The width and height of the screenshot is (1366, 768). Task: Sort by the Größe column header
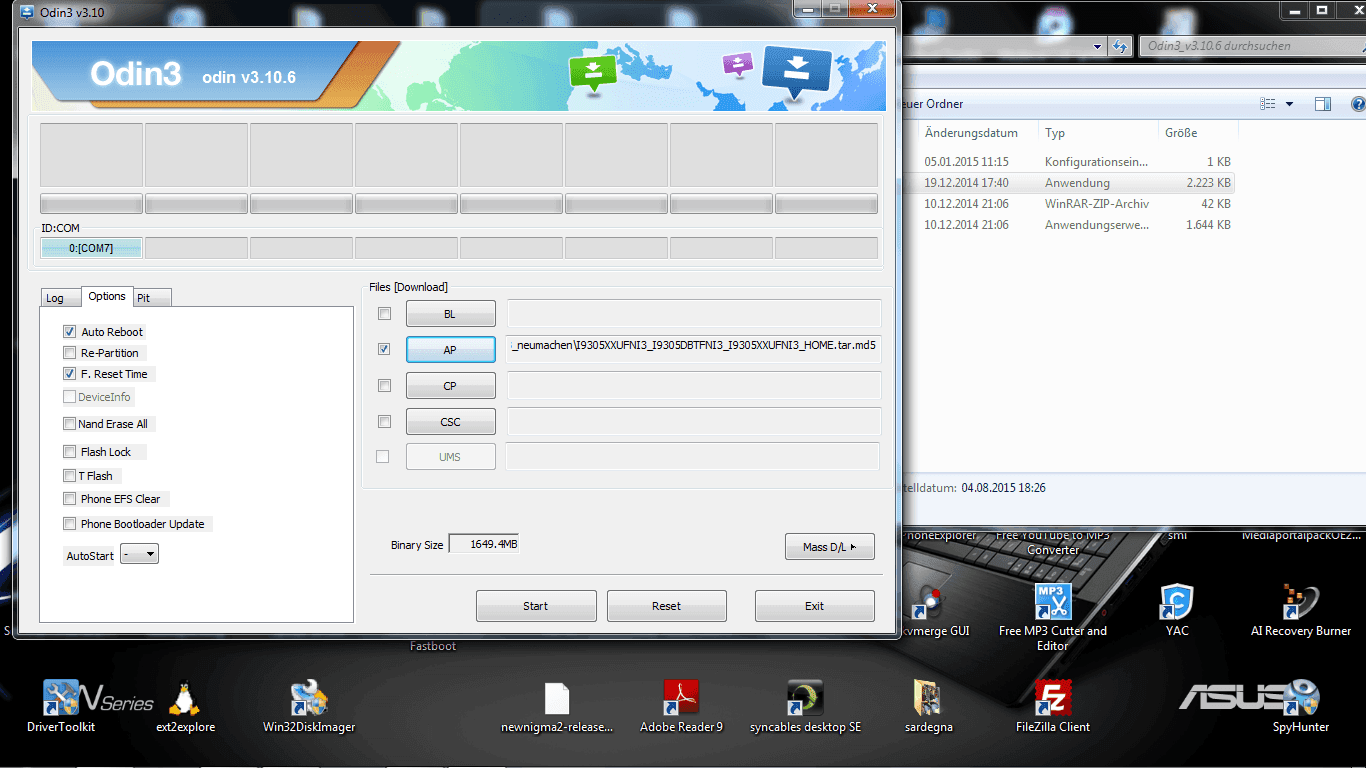tap(1198, 132)
